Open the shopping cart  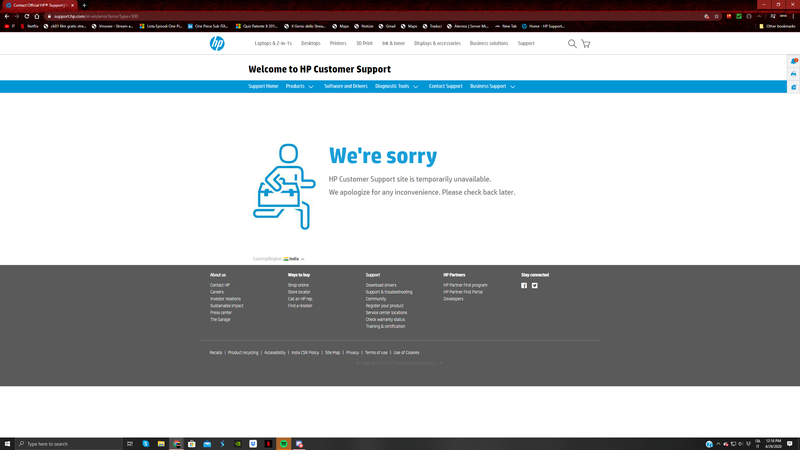pos(586,44)
